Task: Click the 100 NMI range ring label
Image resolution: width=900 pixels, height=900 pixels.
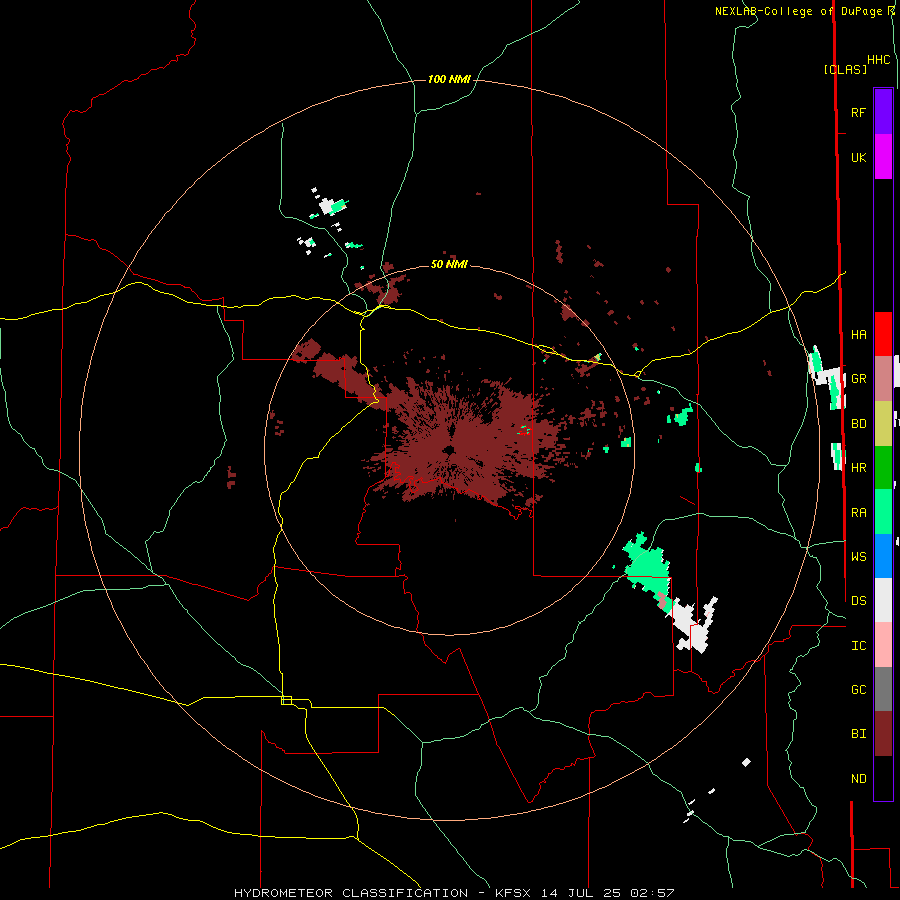Action: 449,79
